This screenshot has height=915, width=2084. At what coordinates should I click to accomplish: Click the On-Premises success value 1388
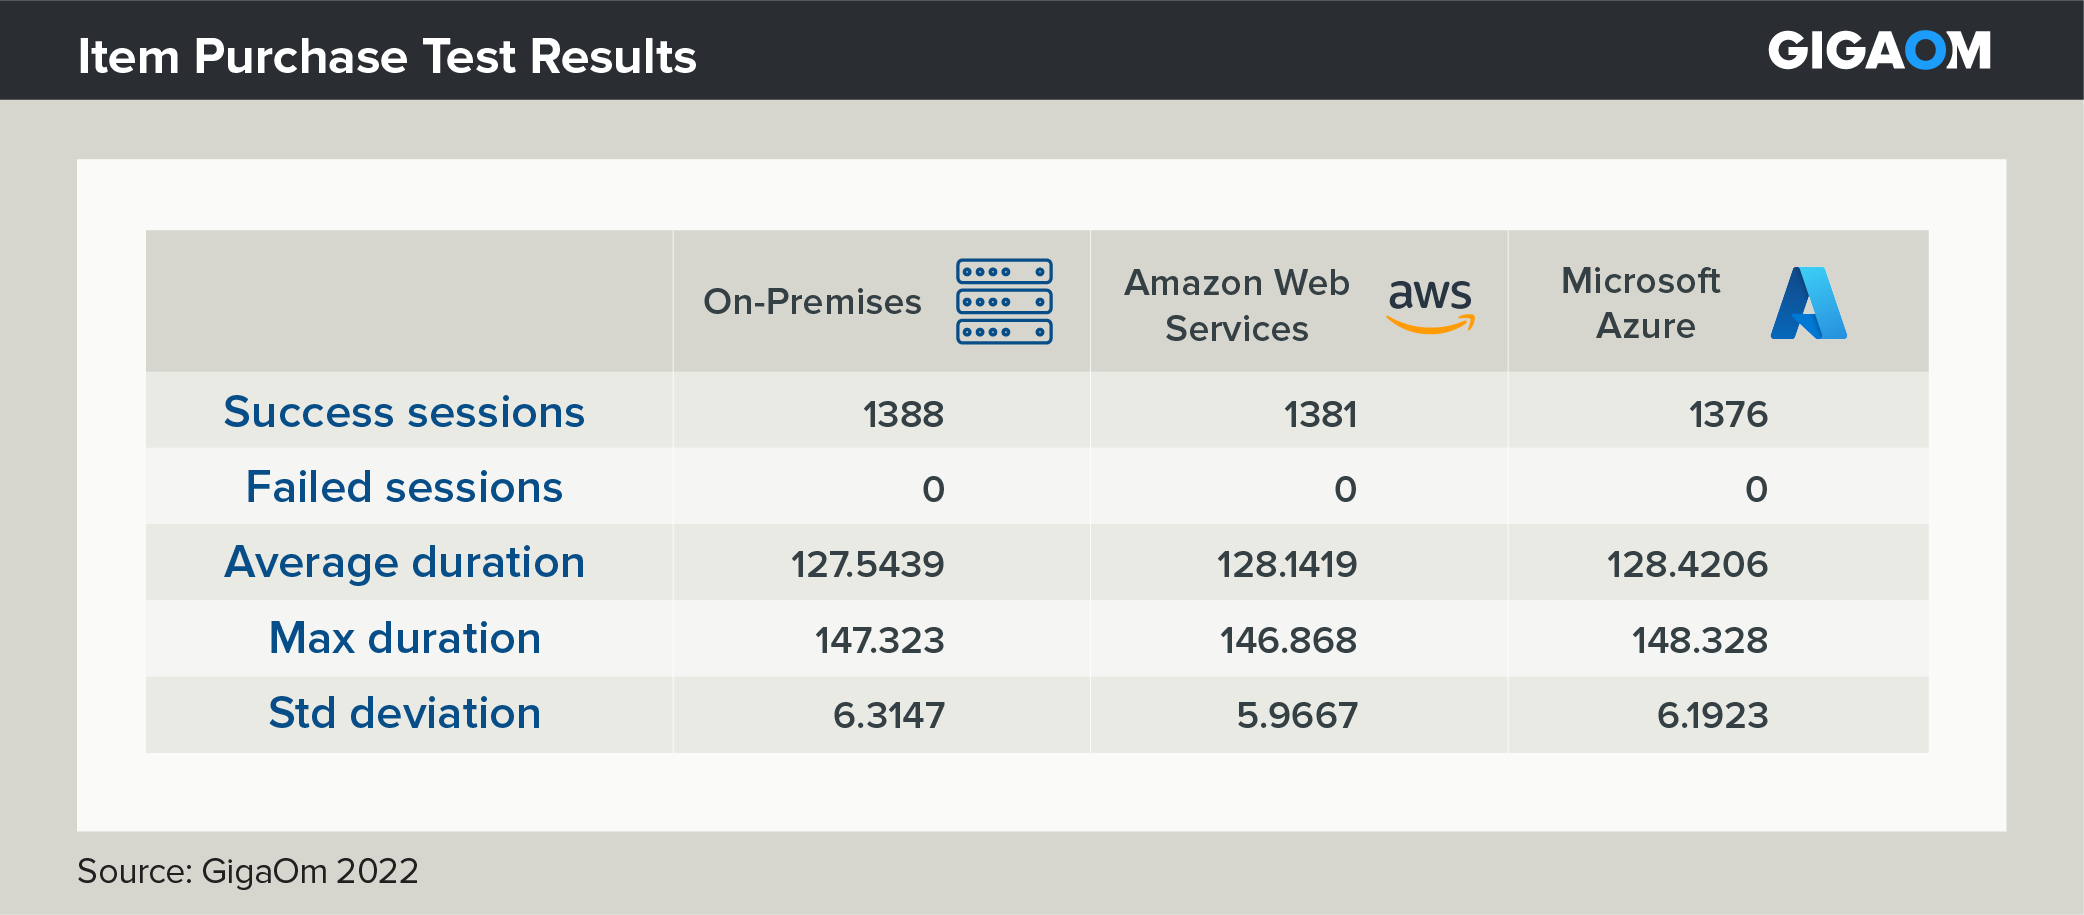pos(903,414)
